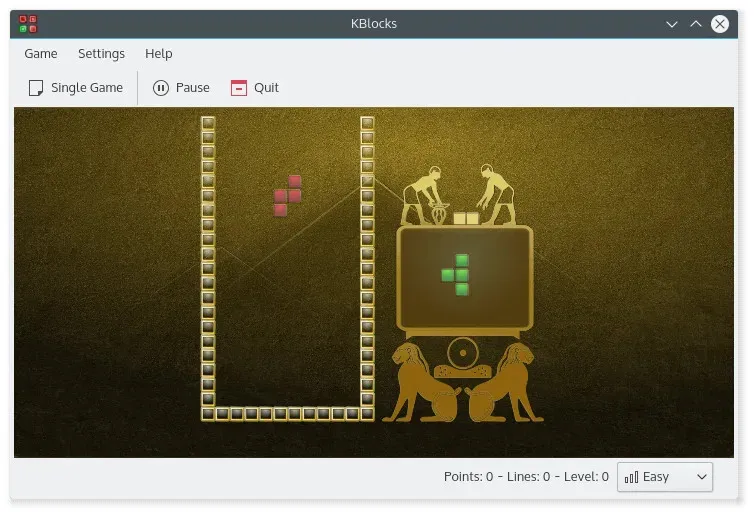
Task: Open the Help menu
Action: point(158,54)
